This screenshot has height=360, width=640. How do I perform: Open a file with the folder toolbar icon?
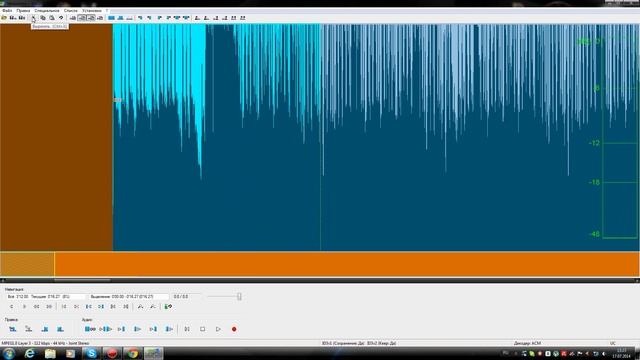[x=4, y=18]
